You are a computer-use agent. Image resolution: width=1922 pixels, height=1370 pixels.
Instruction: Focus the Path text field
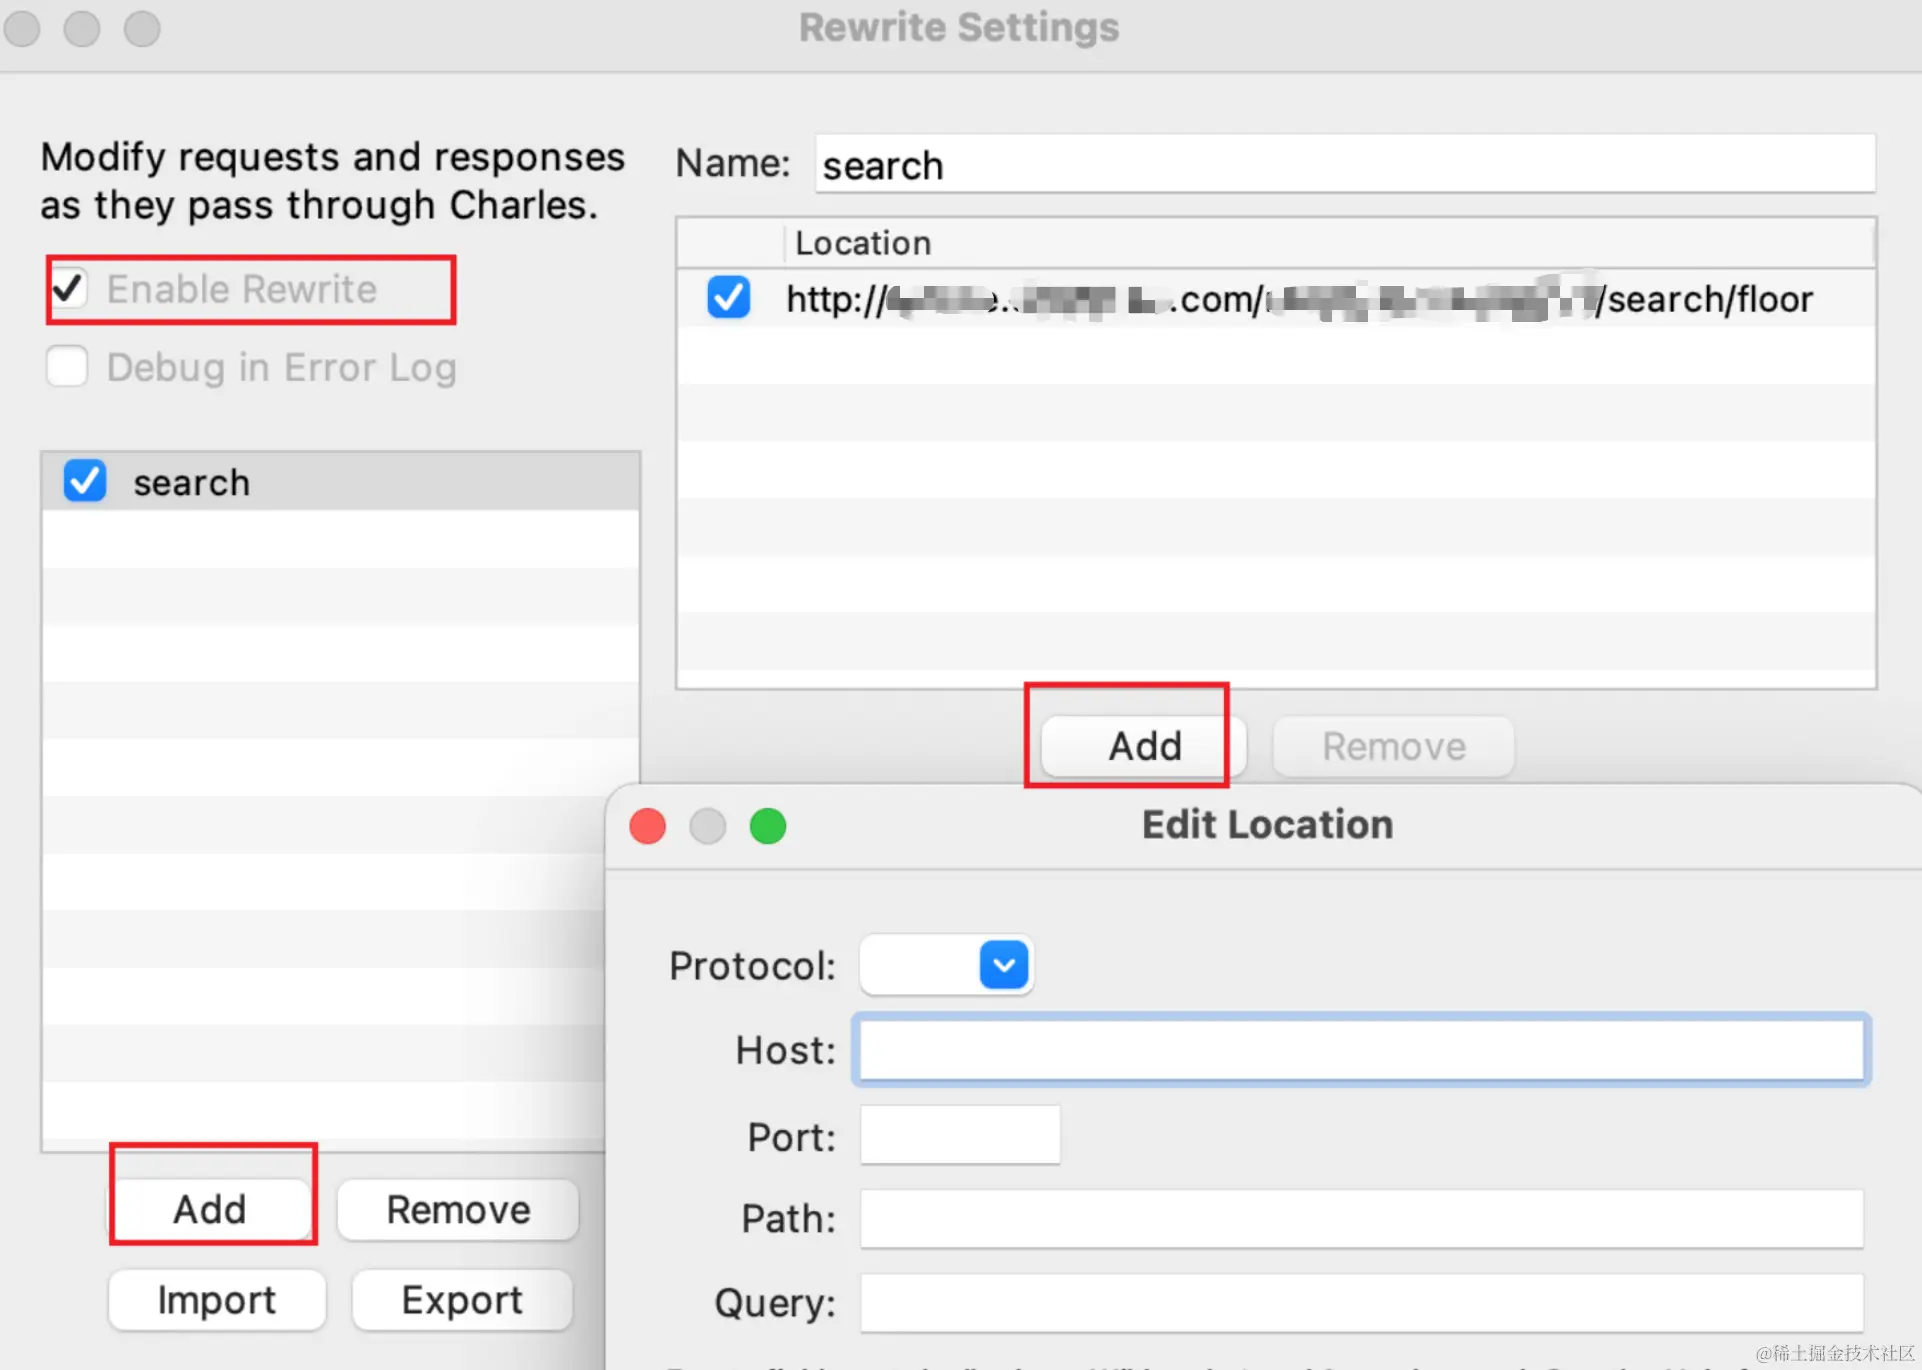1362,1219
